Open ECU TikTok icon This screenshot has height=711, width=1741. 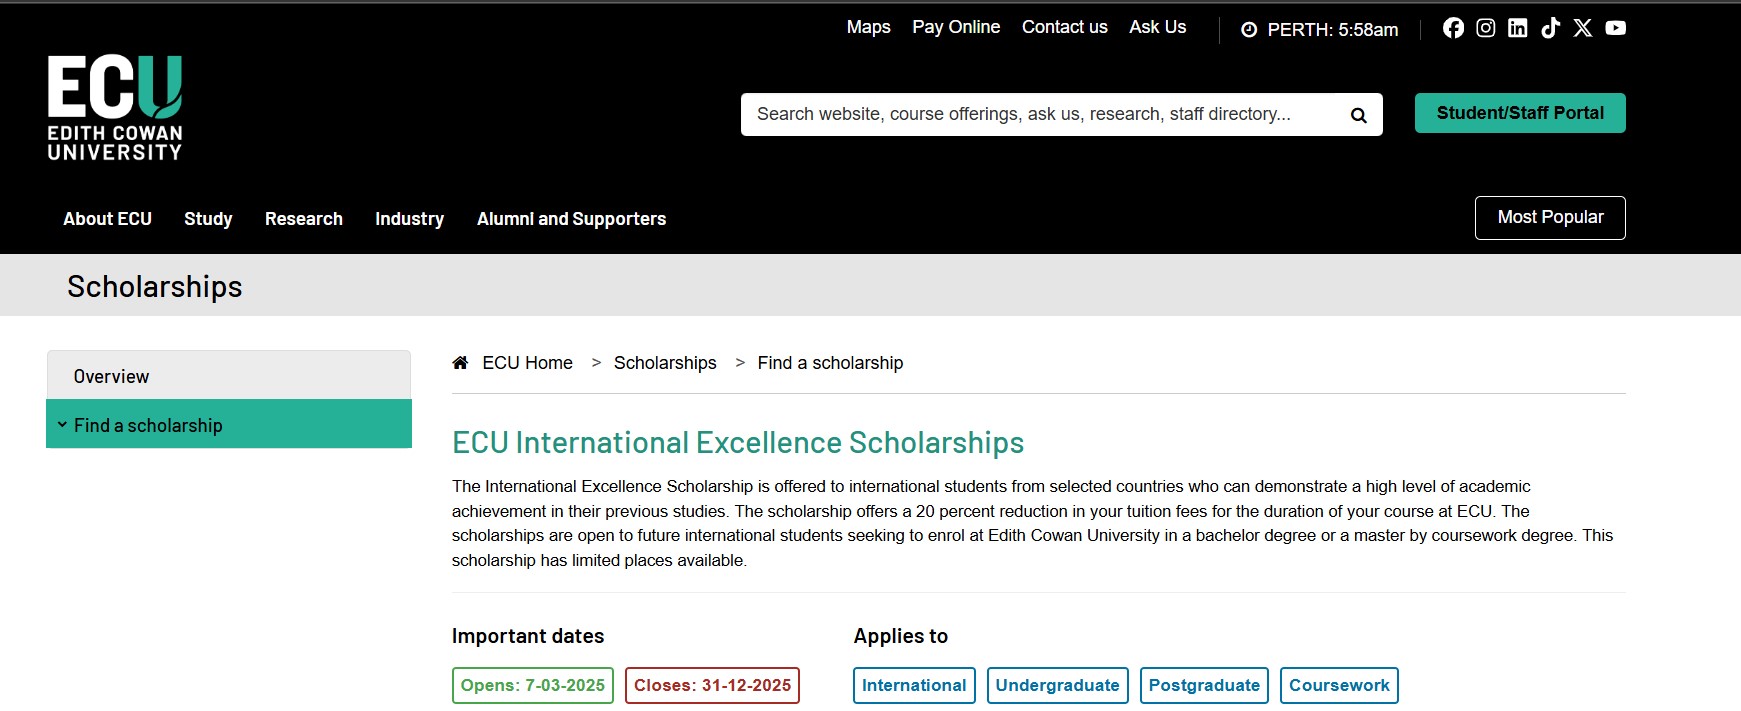point(1550,28)
